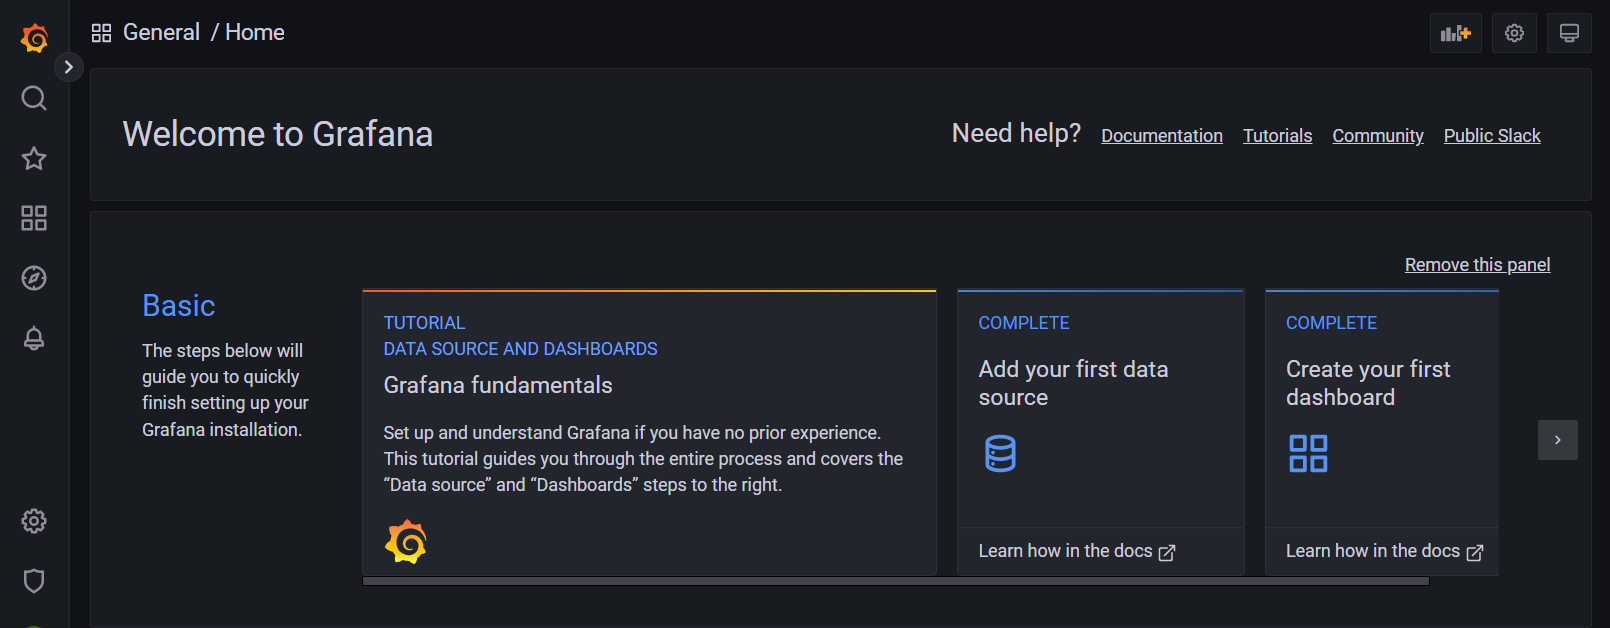Click the General breadcrumb folder
Viewport: 1610px width, 628px height.
[x=161, y=33]
